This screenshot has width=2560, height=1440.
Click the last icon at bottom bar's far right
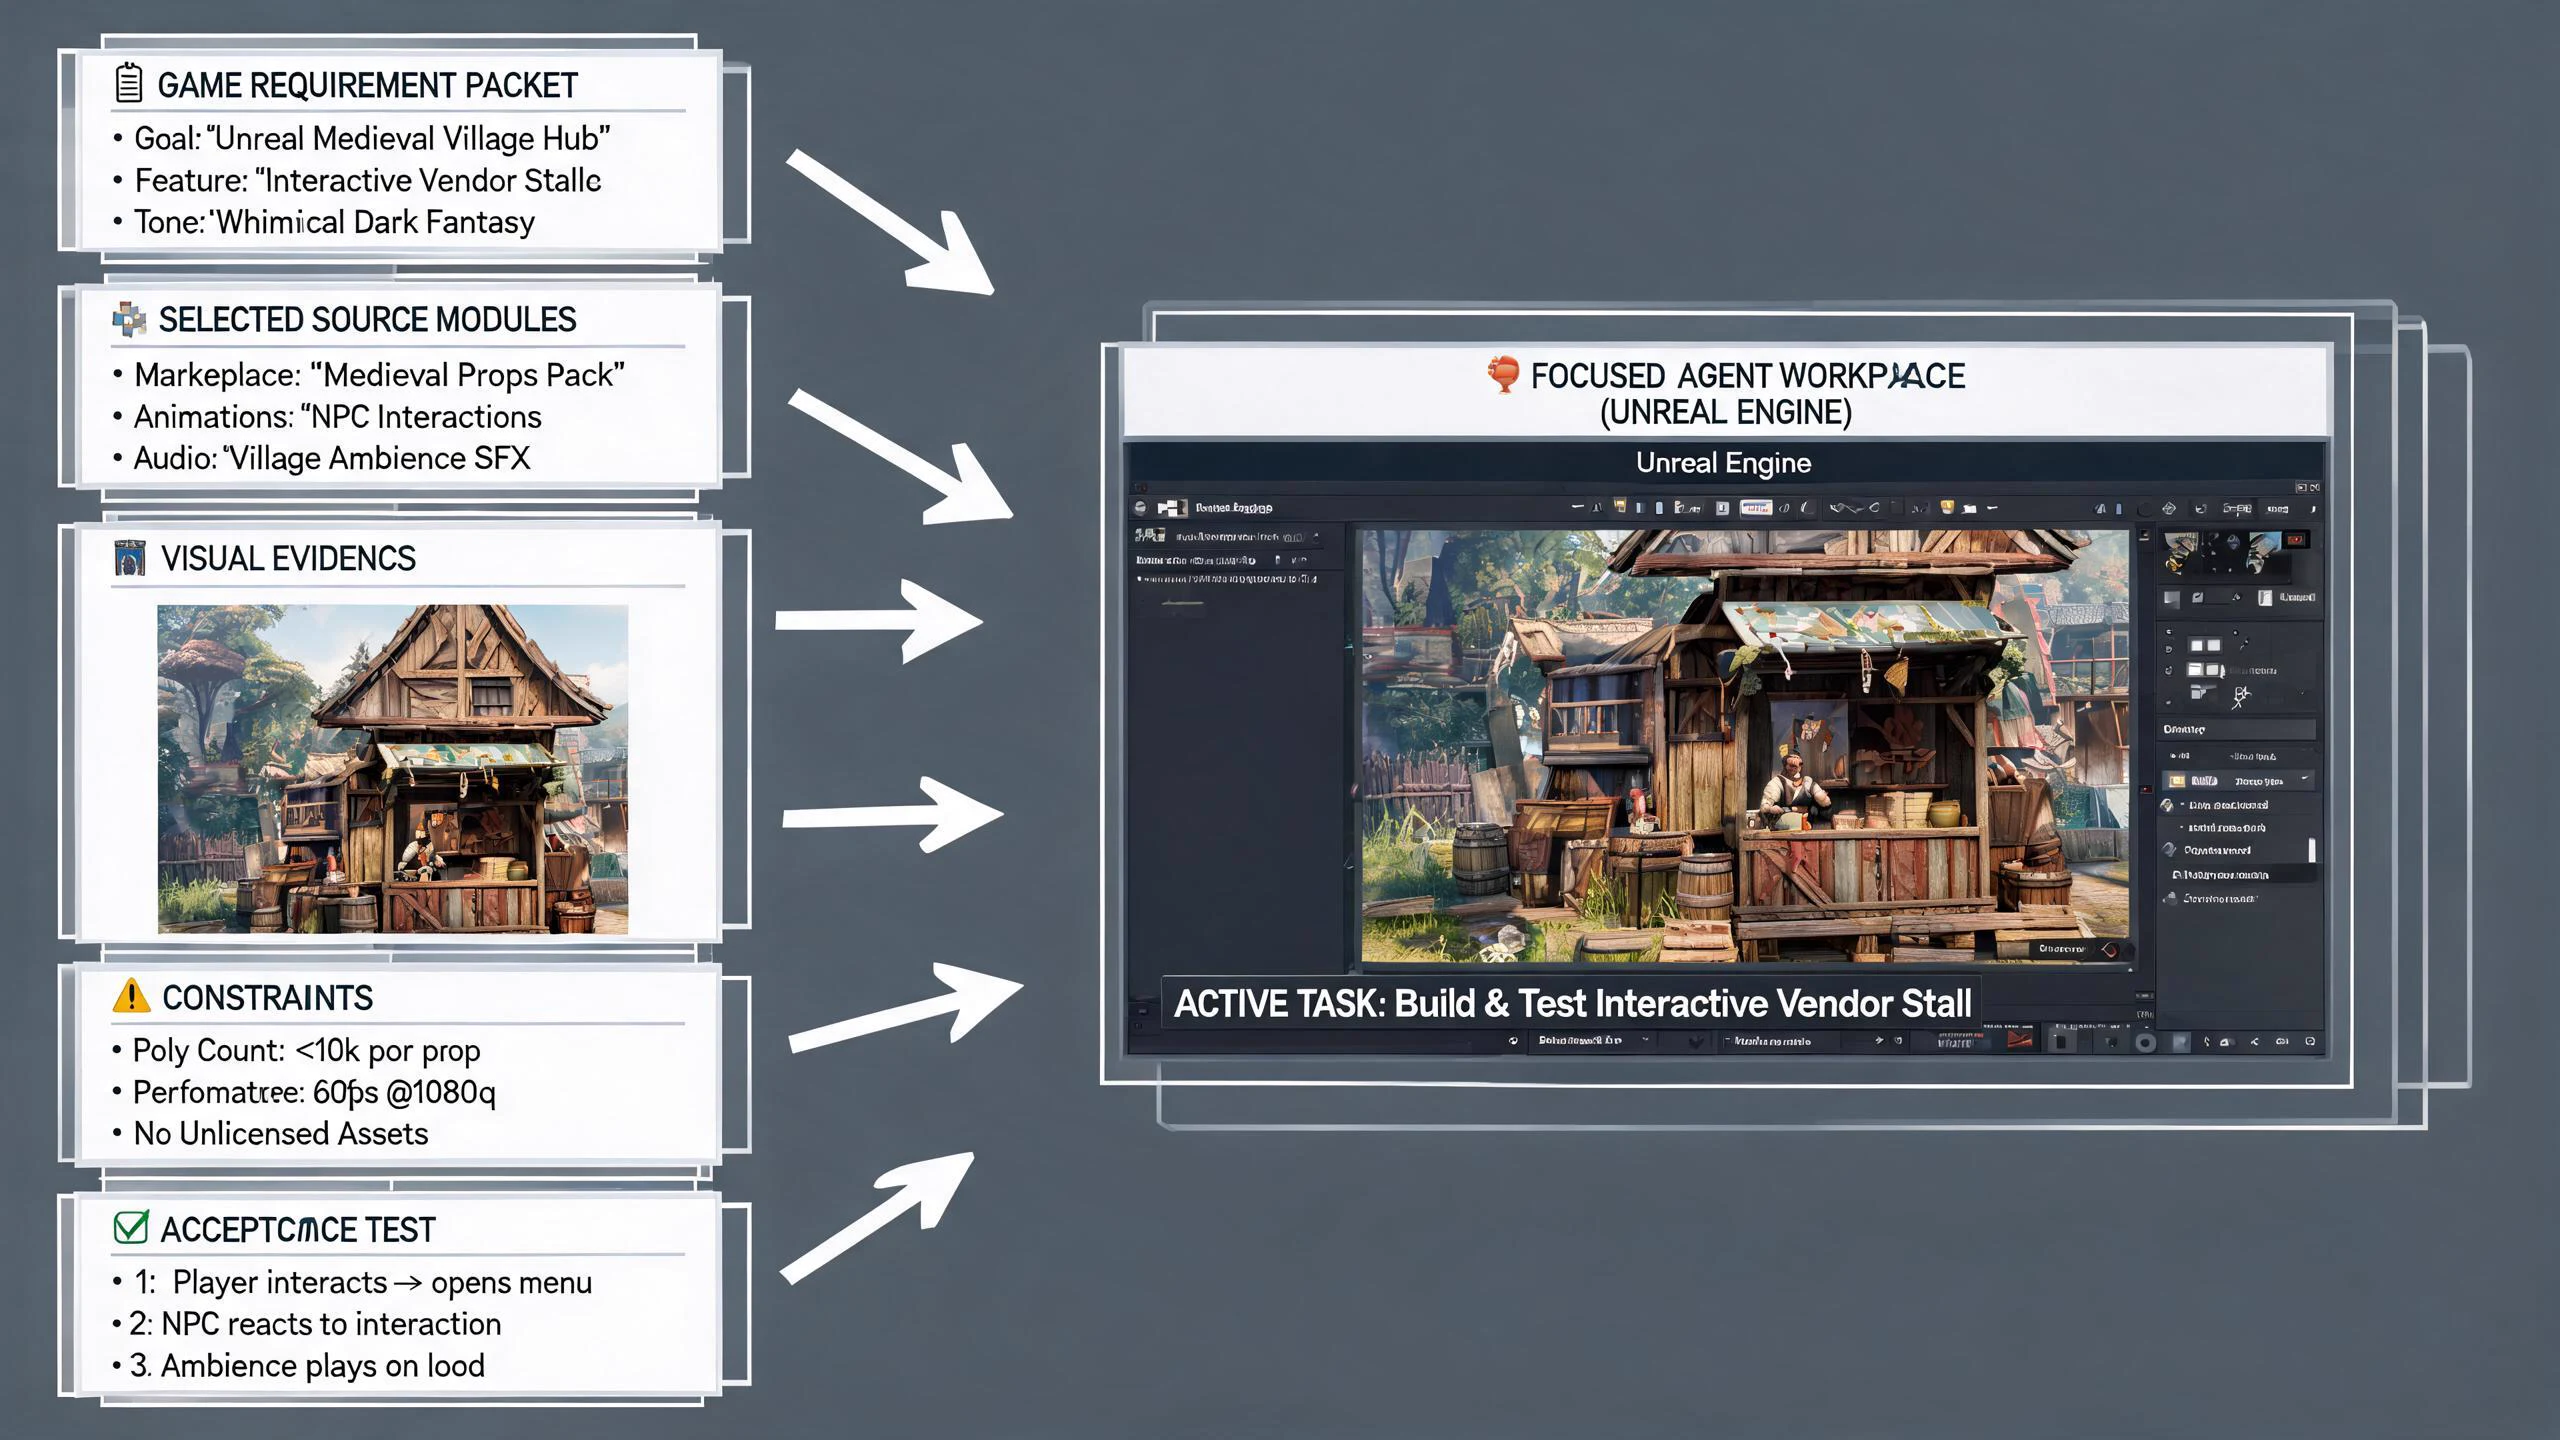pos(2310,1041)
